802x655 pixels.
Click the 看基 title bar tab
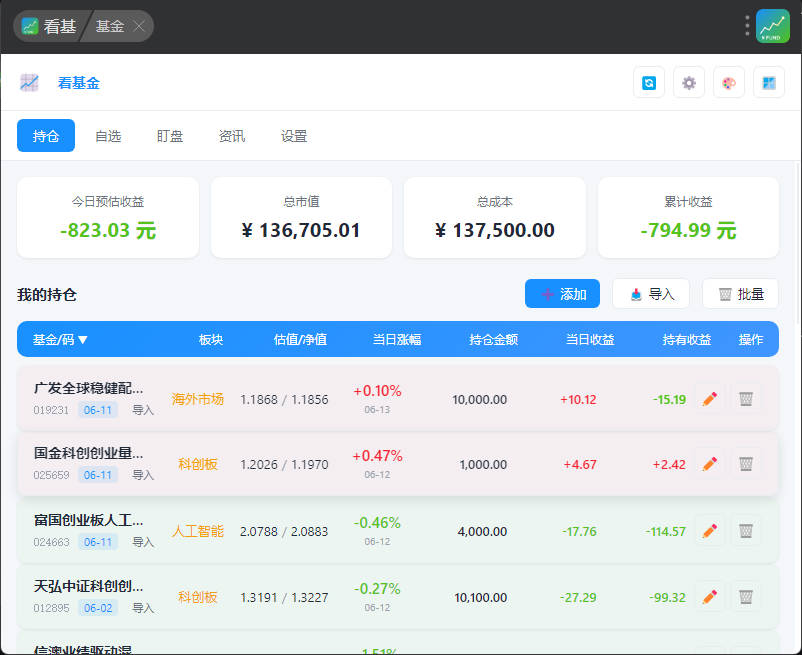[50, 26]
